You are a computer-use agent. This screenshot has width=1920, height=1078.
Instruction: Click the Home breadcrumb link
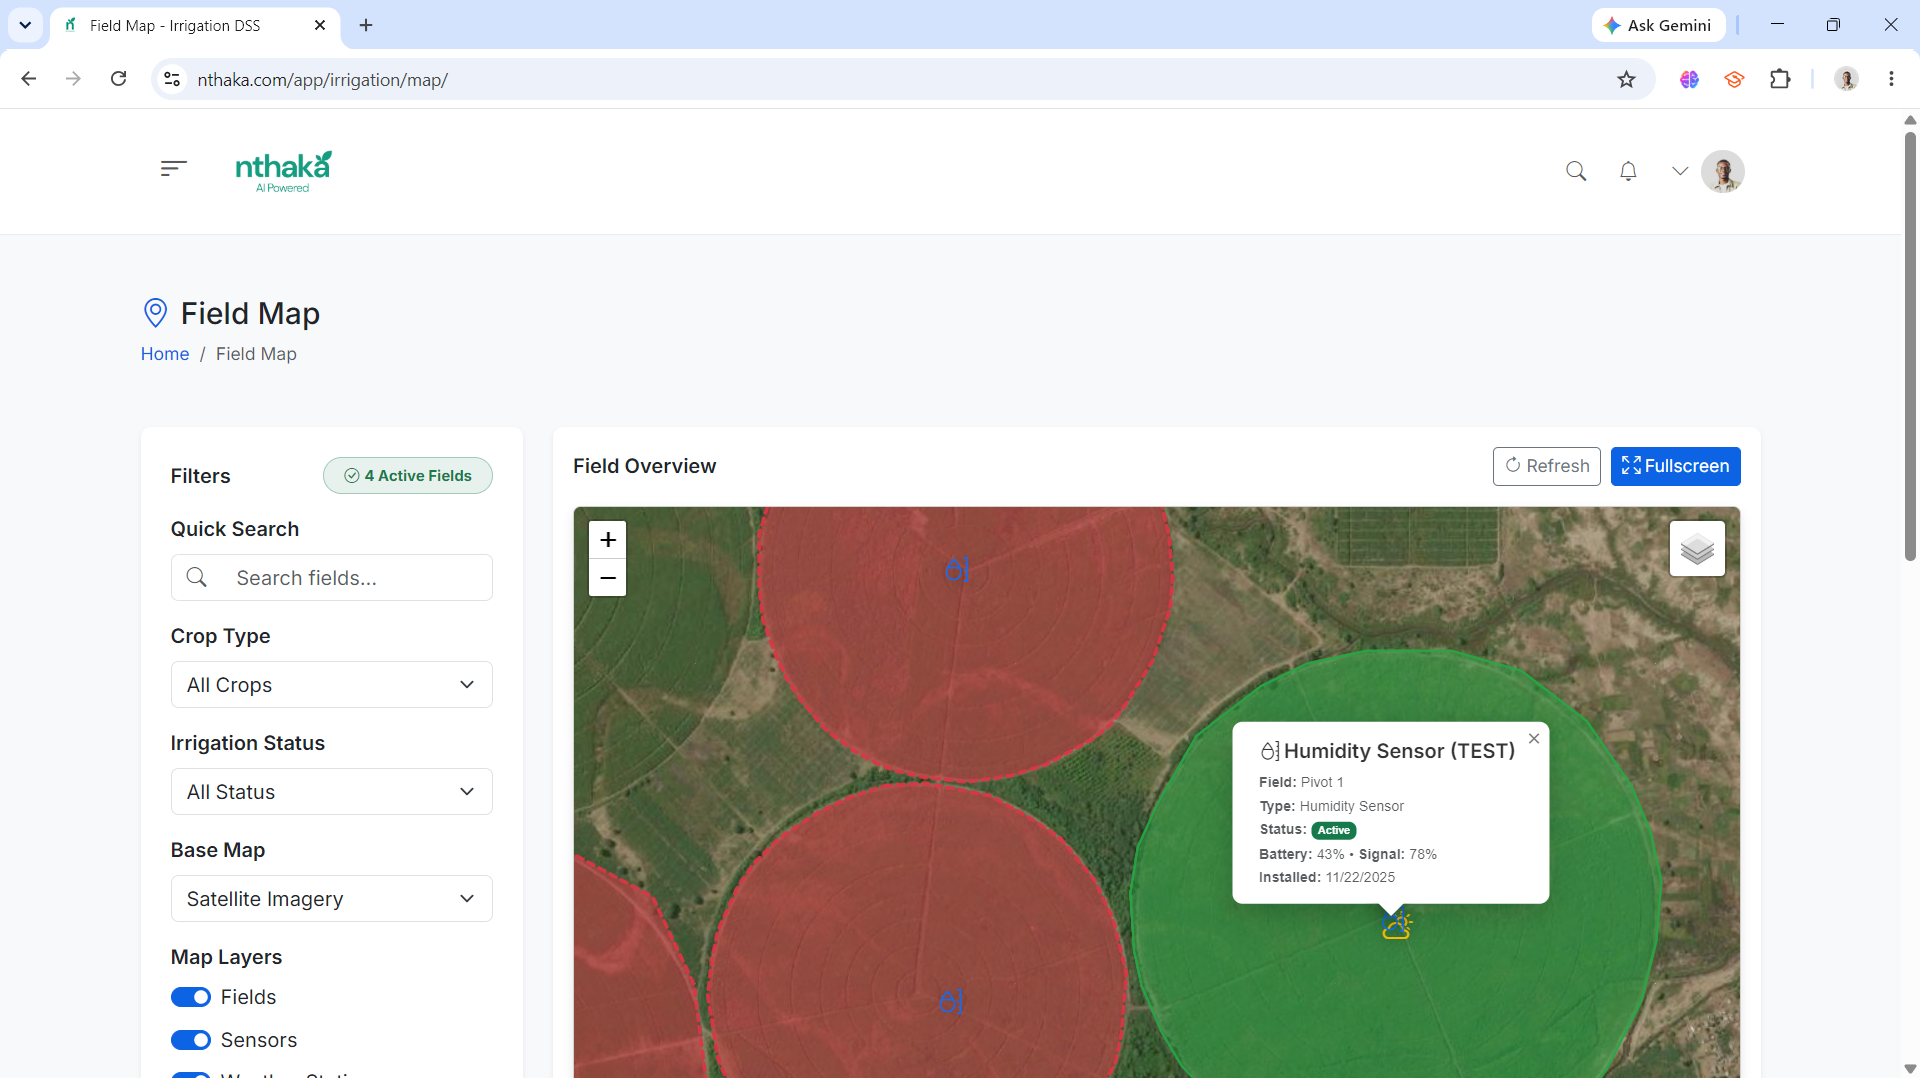click(165, 354)
